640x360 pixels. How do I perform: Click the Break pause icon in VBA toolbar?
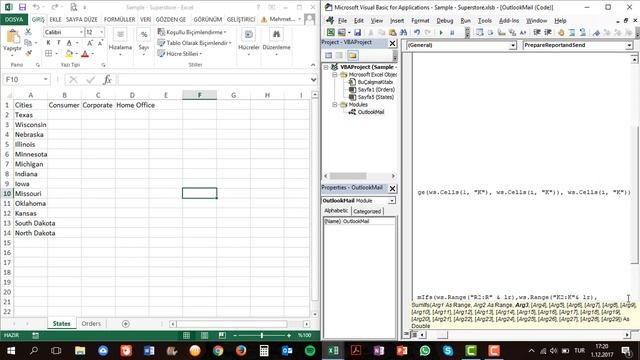coord(452,32)
